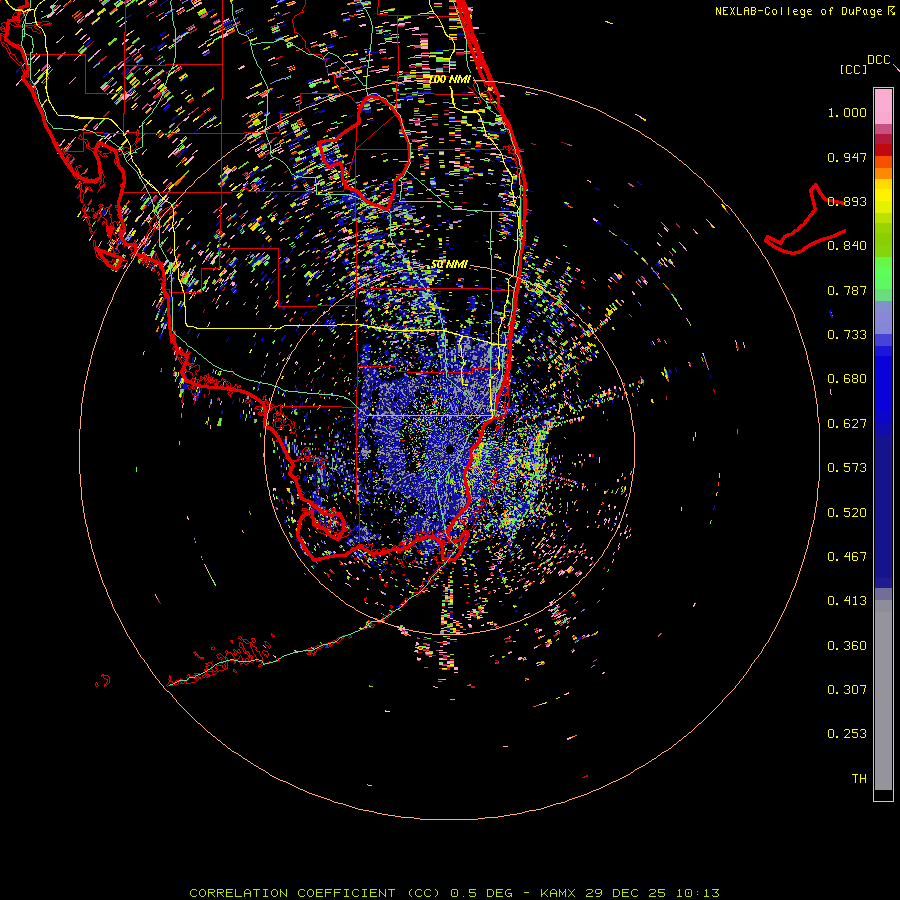Click the [CC] units label

pyautogui.click(x=853, y=69)
